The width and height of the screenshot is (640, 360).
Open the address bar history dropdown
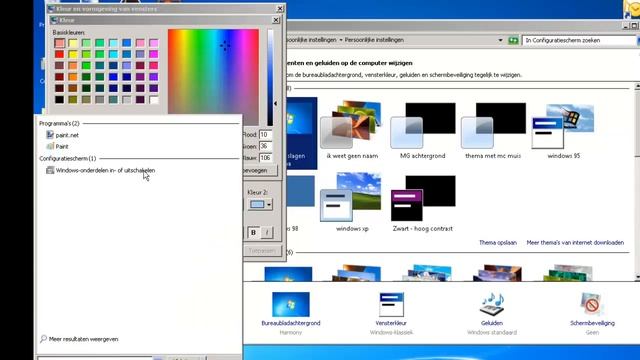[x=500, y=40]
